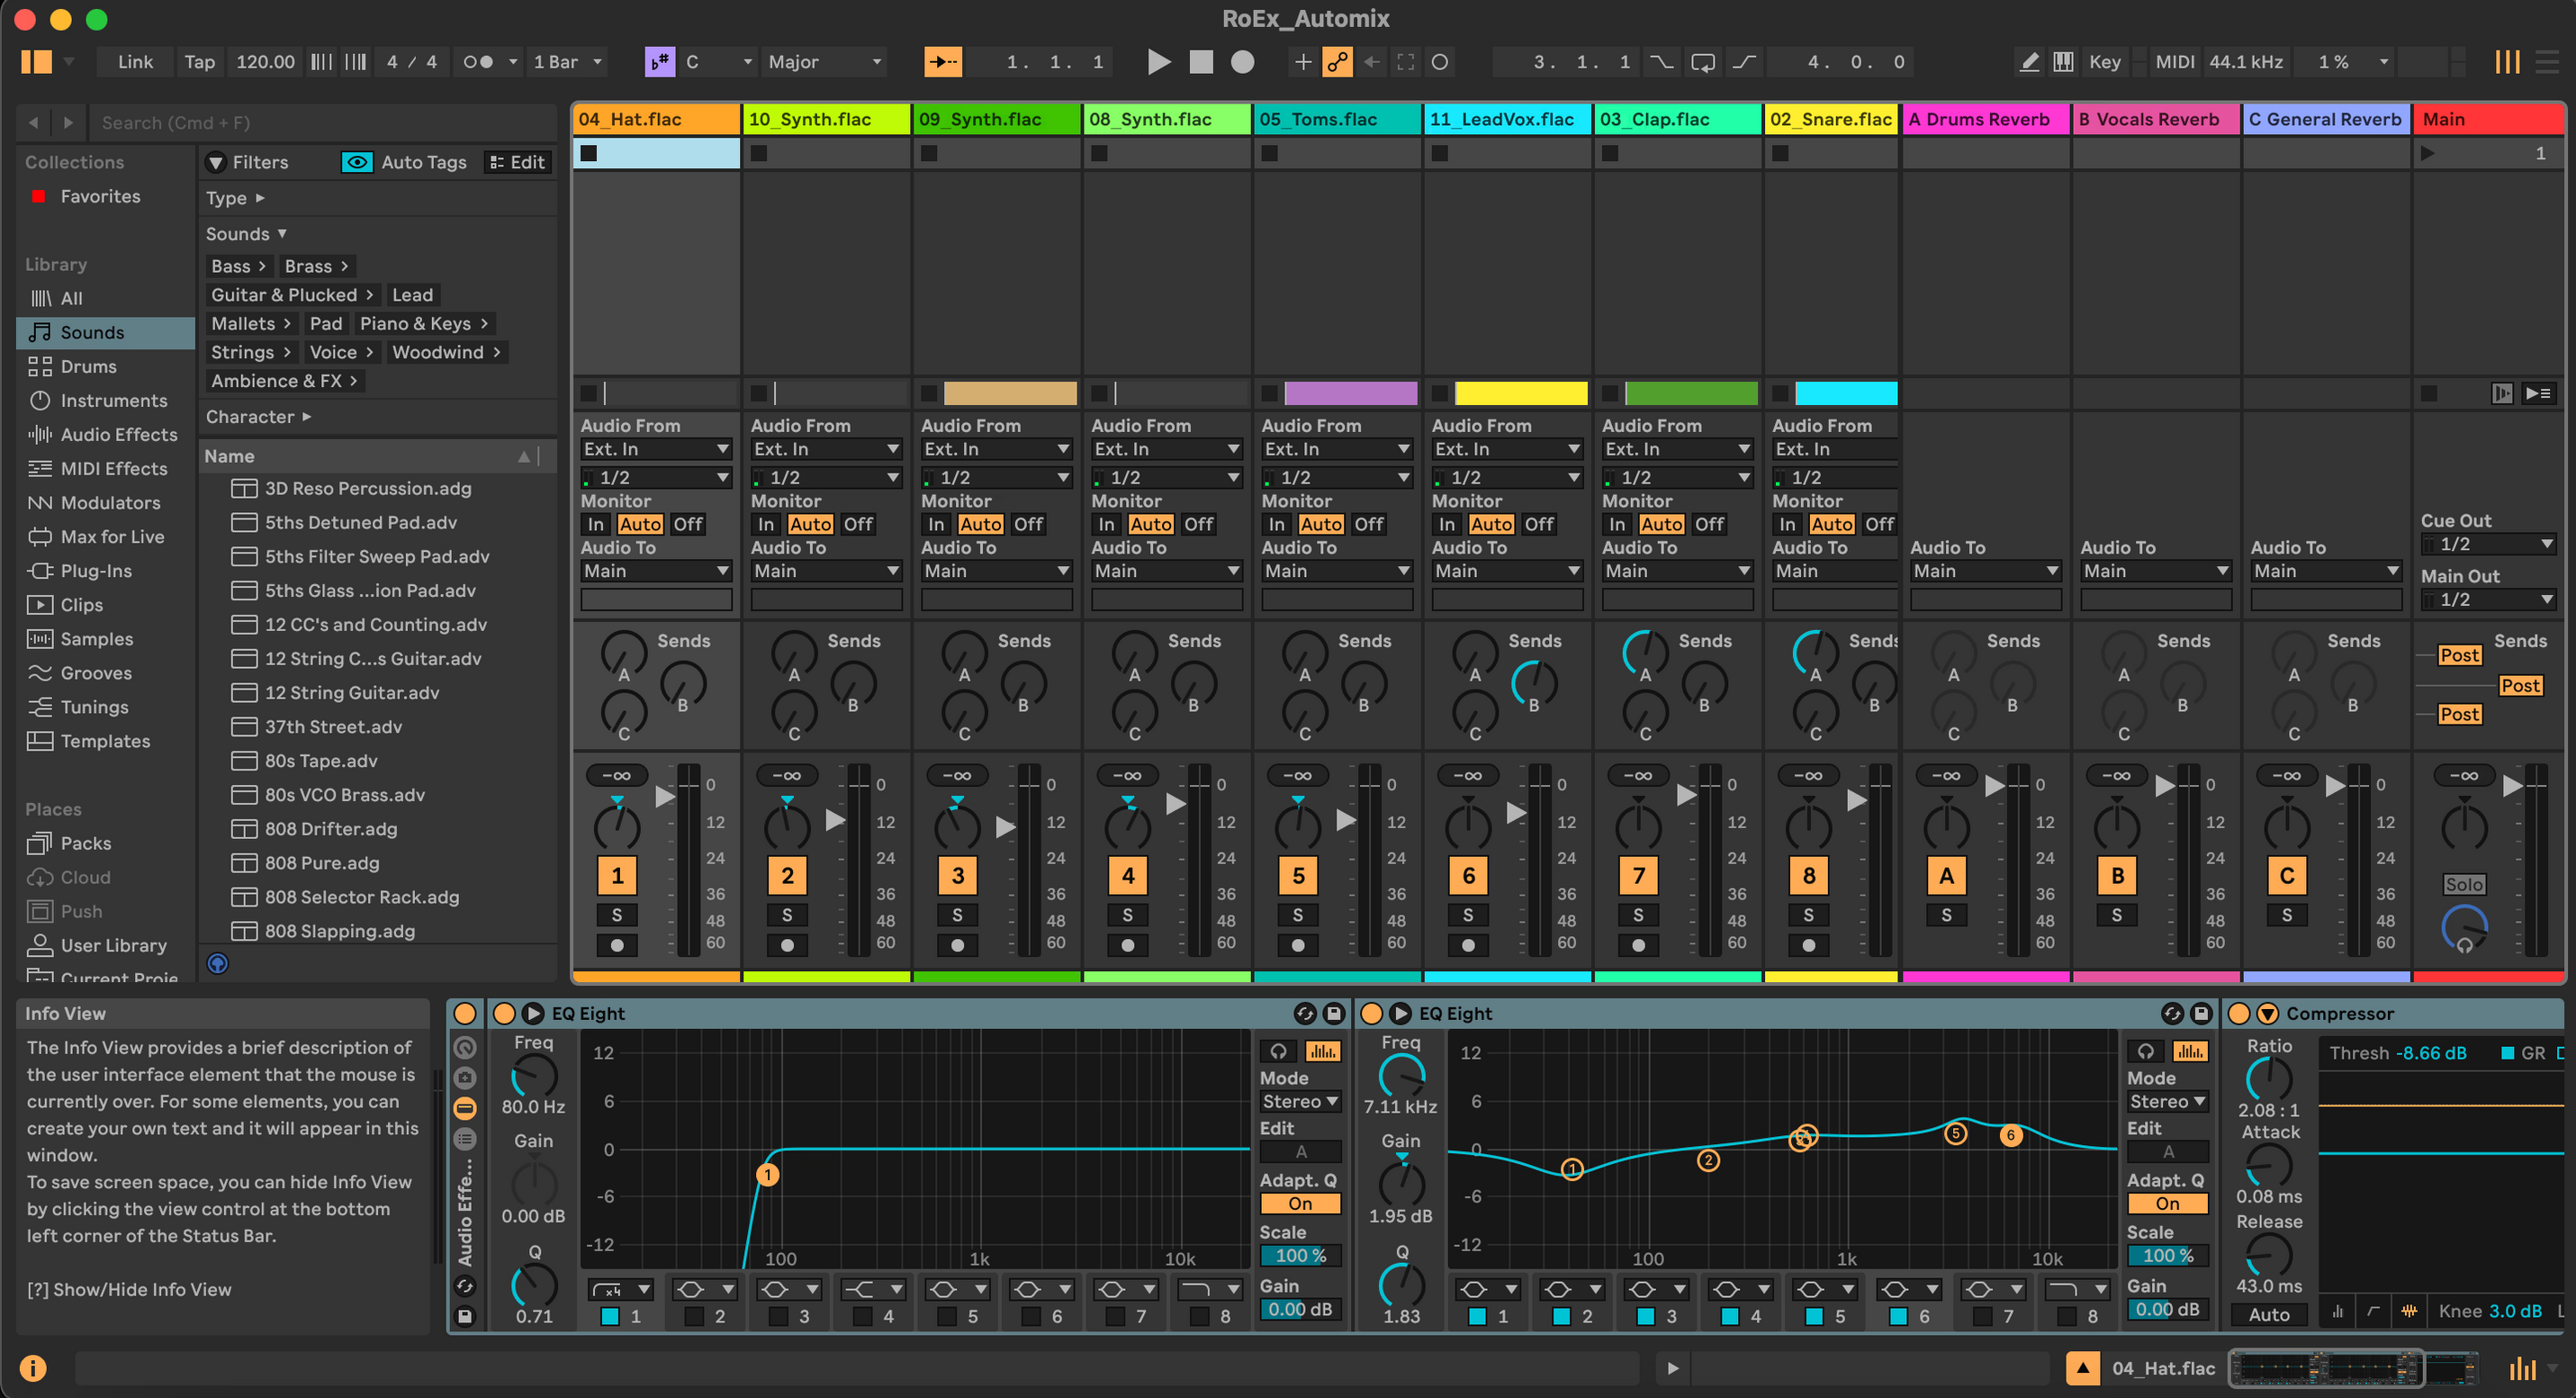
Task: Start playback with the Play button
Action: (1158, 62)
